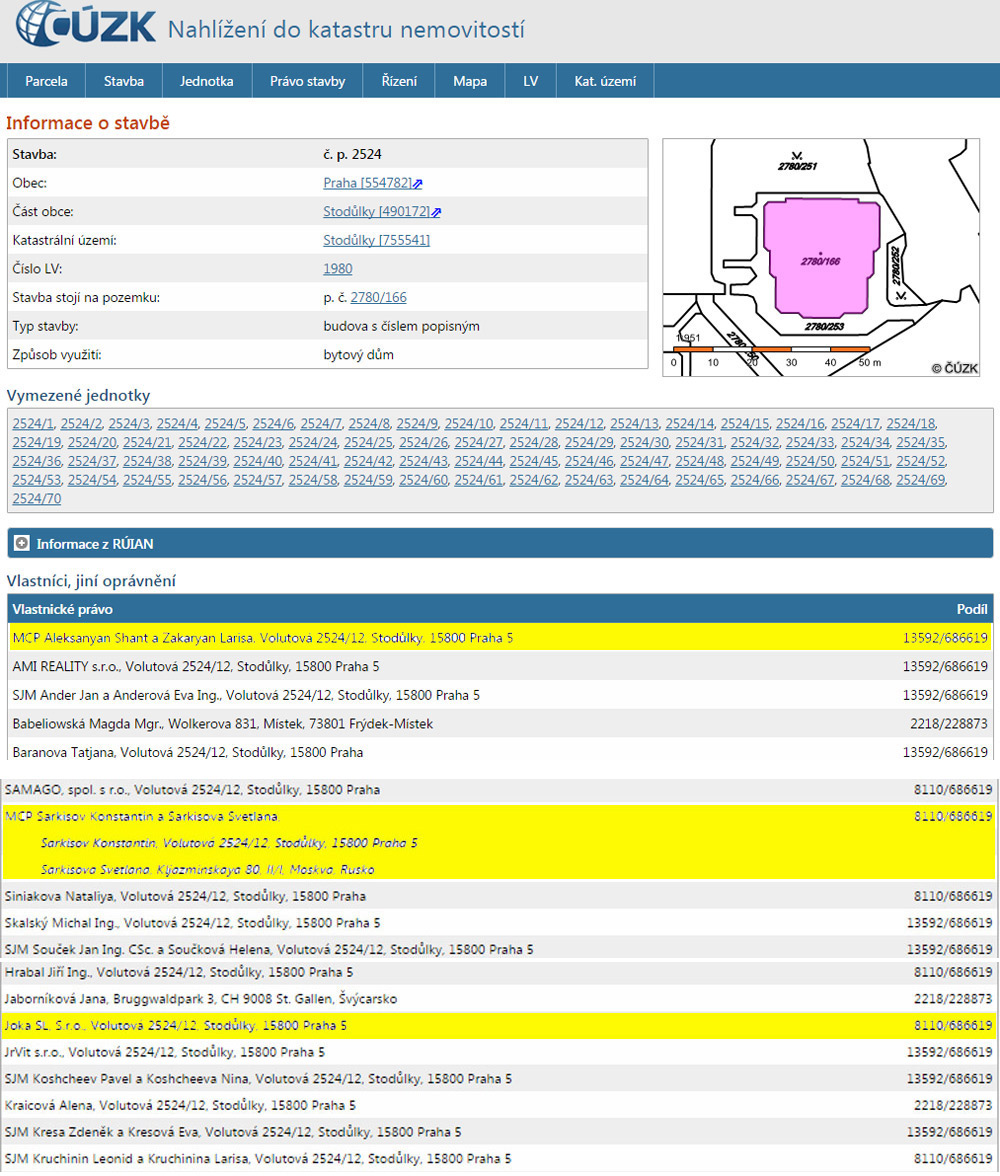This screenshot has height=1176, width=1000.
Task: Select the SJM Koshcheev Pavel row
Action: pyautogui.click(x=499, y=1078)
